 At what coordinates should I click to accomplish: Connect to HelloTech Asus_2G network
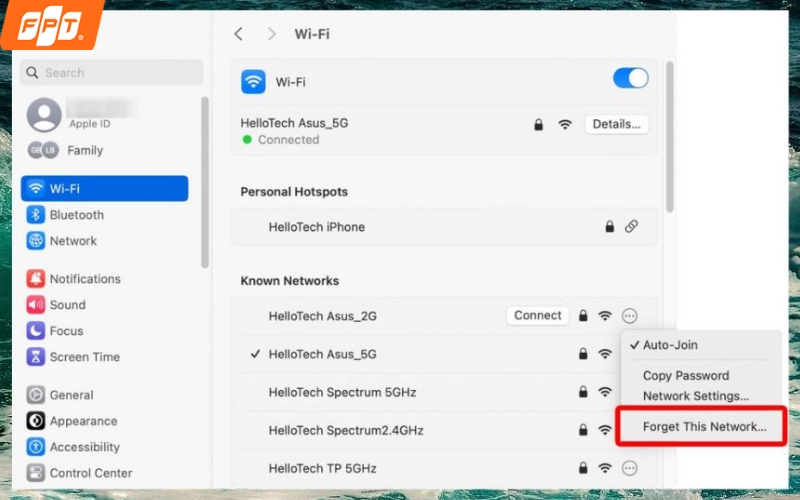[x=537, y=315]
